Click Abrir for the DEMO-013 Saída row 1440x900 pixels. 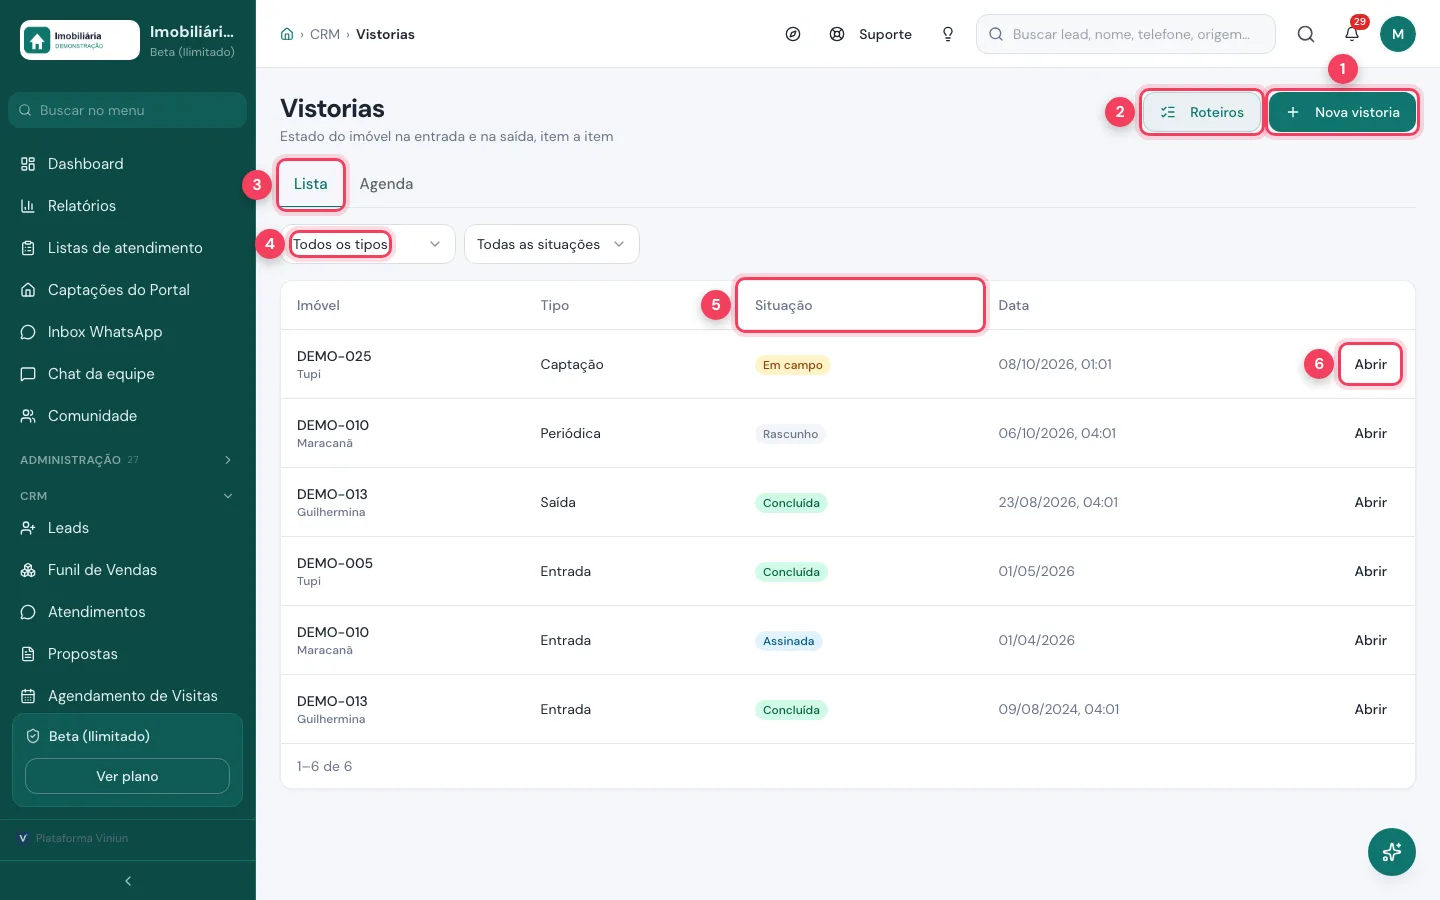(1370, 502)
